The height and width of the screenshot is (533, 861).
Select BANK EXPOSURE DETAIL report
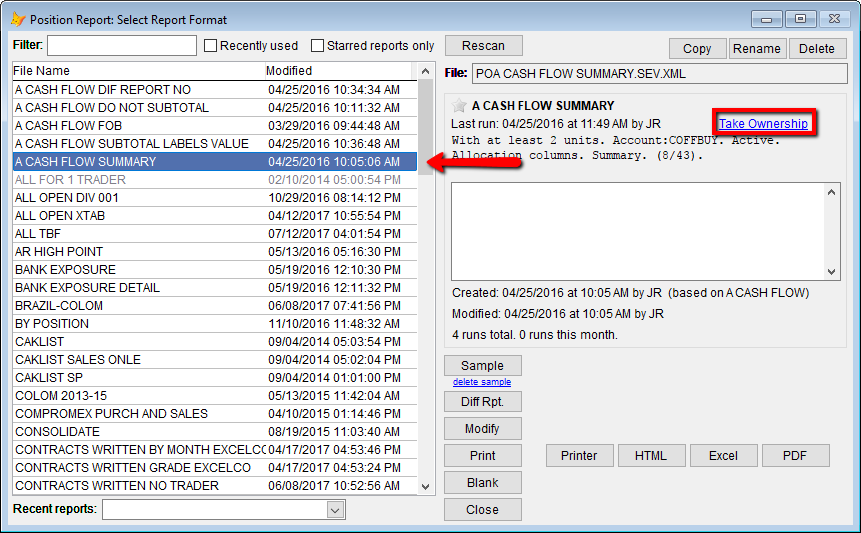click(215, 288)
